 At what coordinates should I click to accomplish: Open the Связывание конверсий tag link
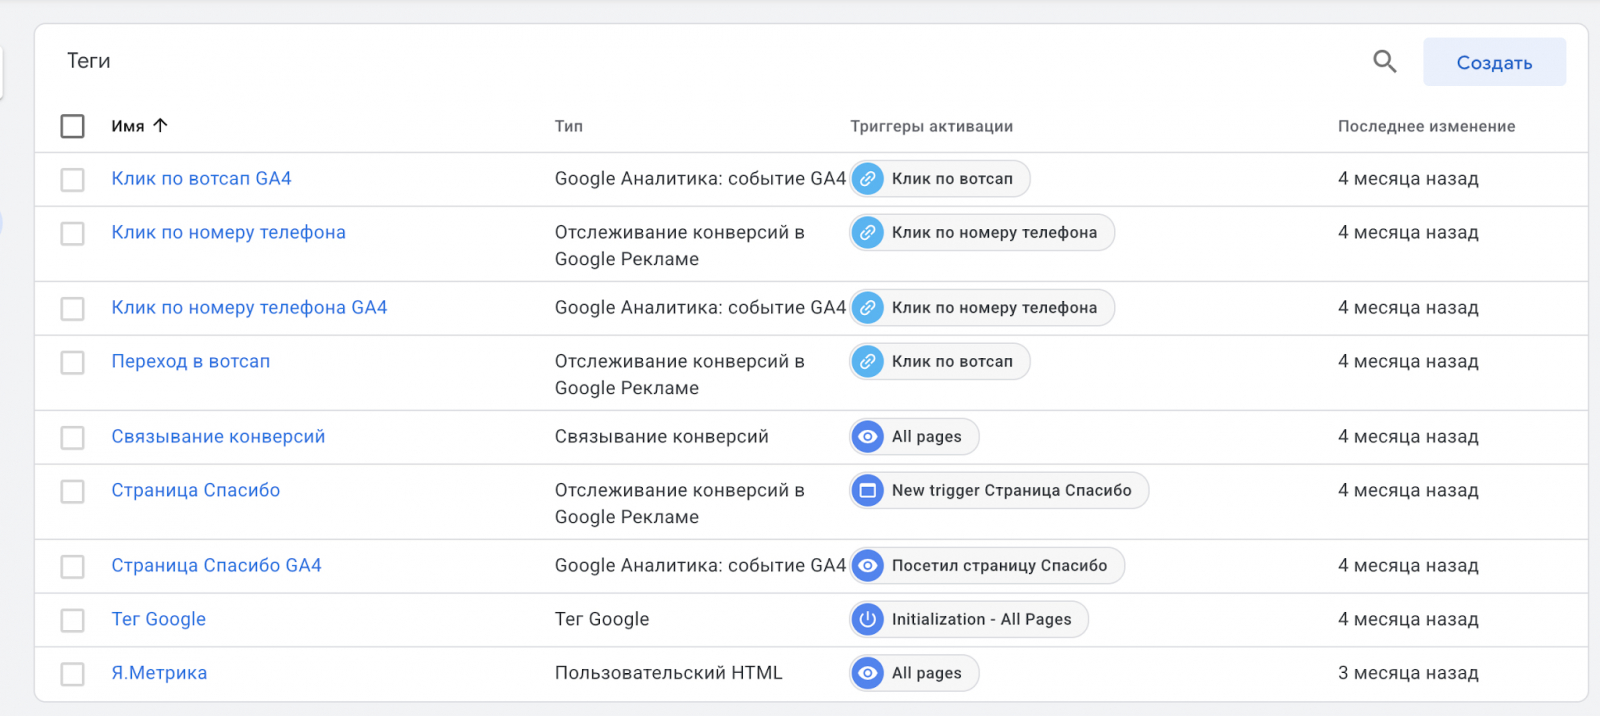pos(218,437)
